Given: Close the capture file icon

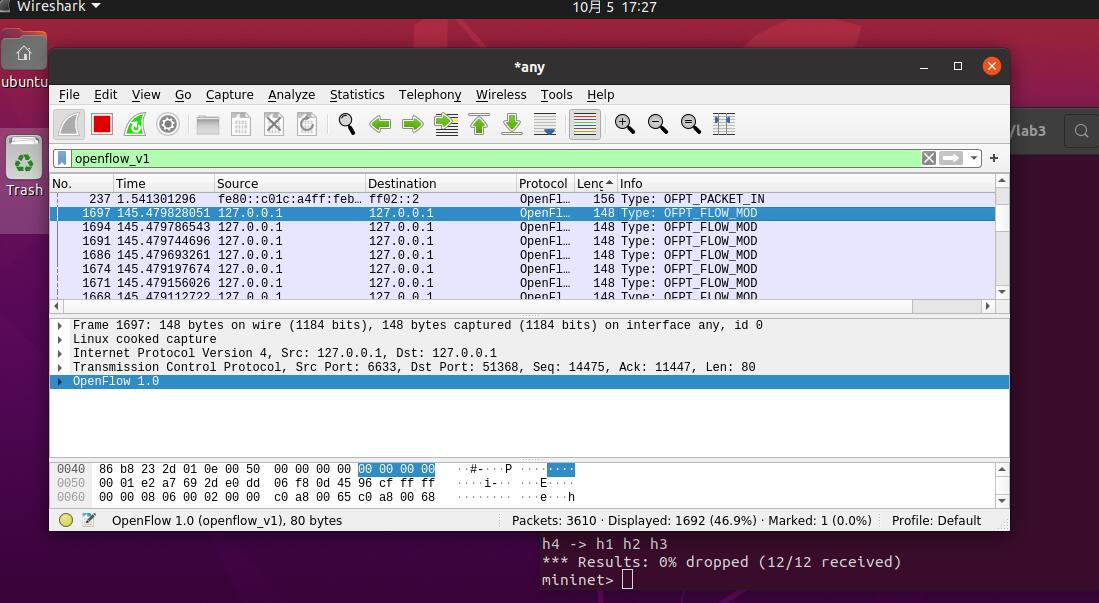Looking at the screenshot, I should click(x=273, y=125).
